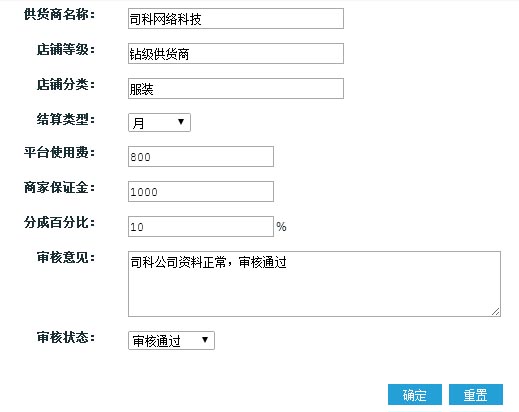Focus the 分成百分比 input with 10

pyautogui.click(x=201, y=226)
